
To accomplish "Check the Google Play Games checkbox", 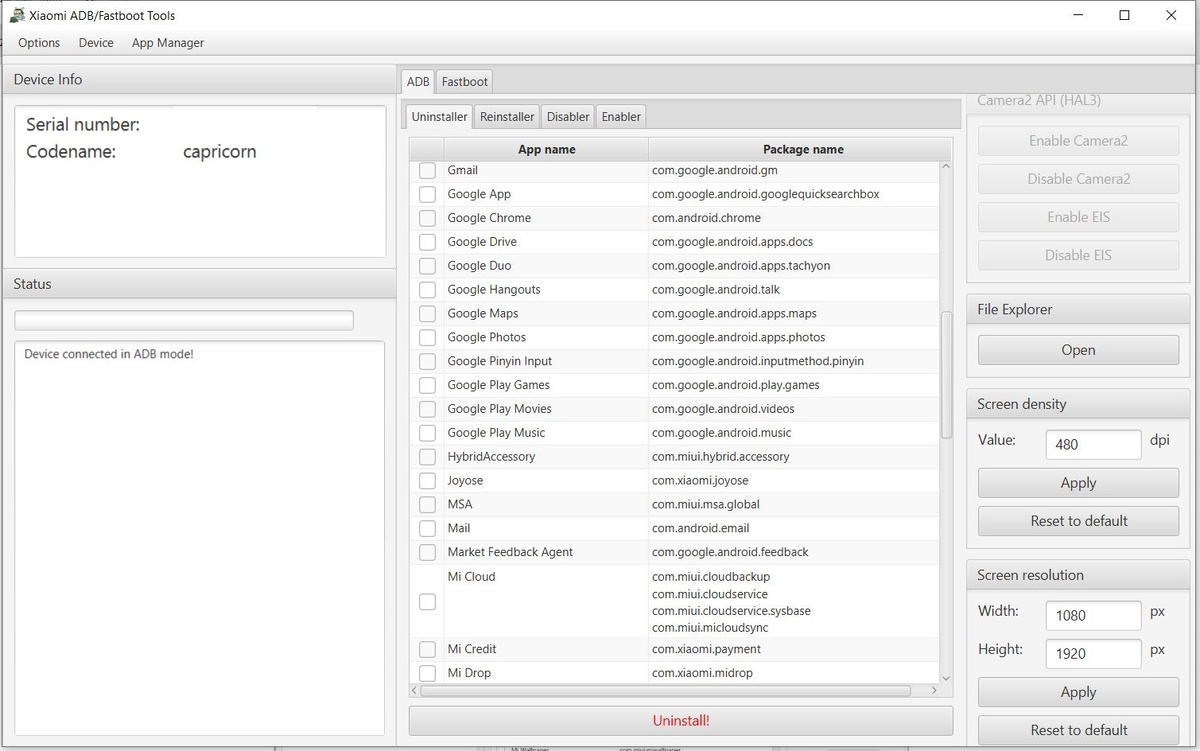I will pyautogui.click(x=427, y=385).
